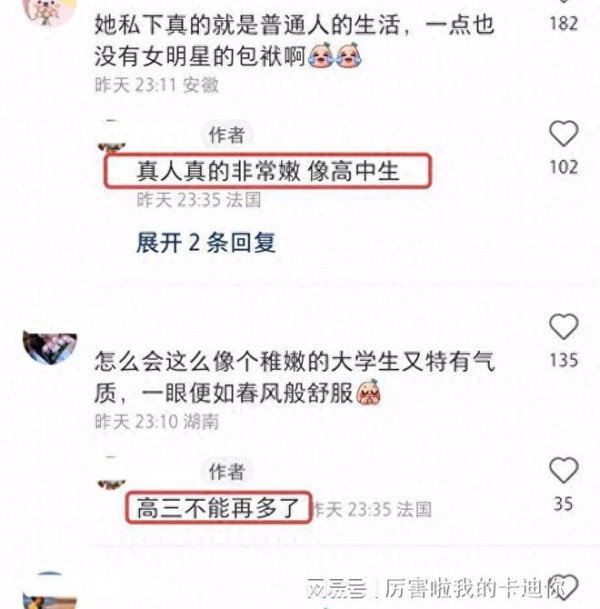Open author avatar beside 真人真的非常嫩 reply

coord(112,137)
